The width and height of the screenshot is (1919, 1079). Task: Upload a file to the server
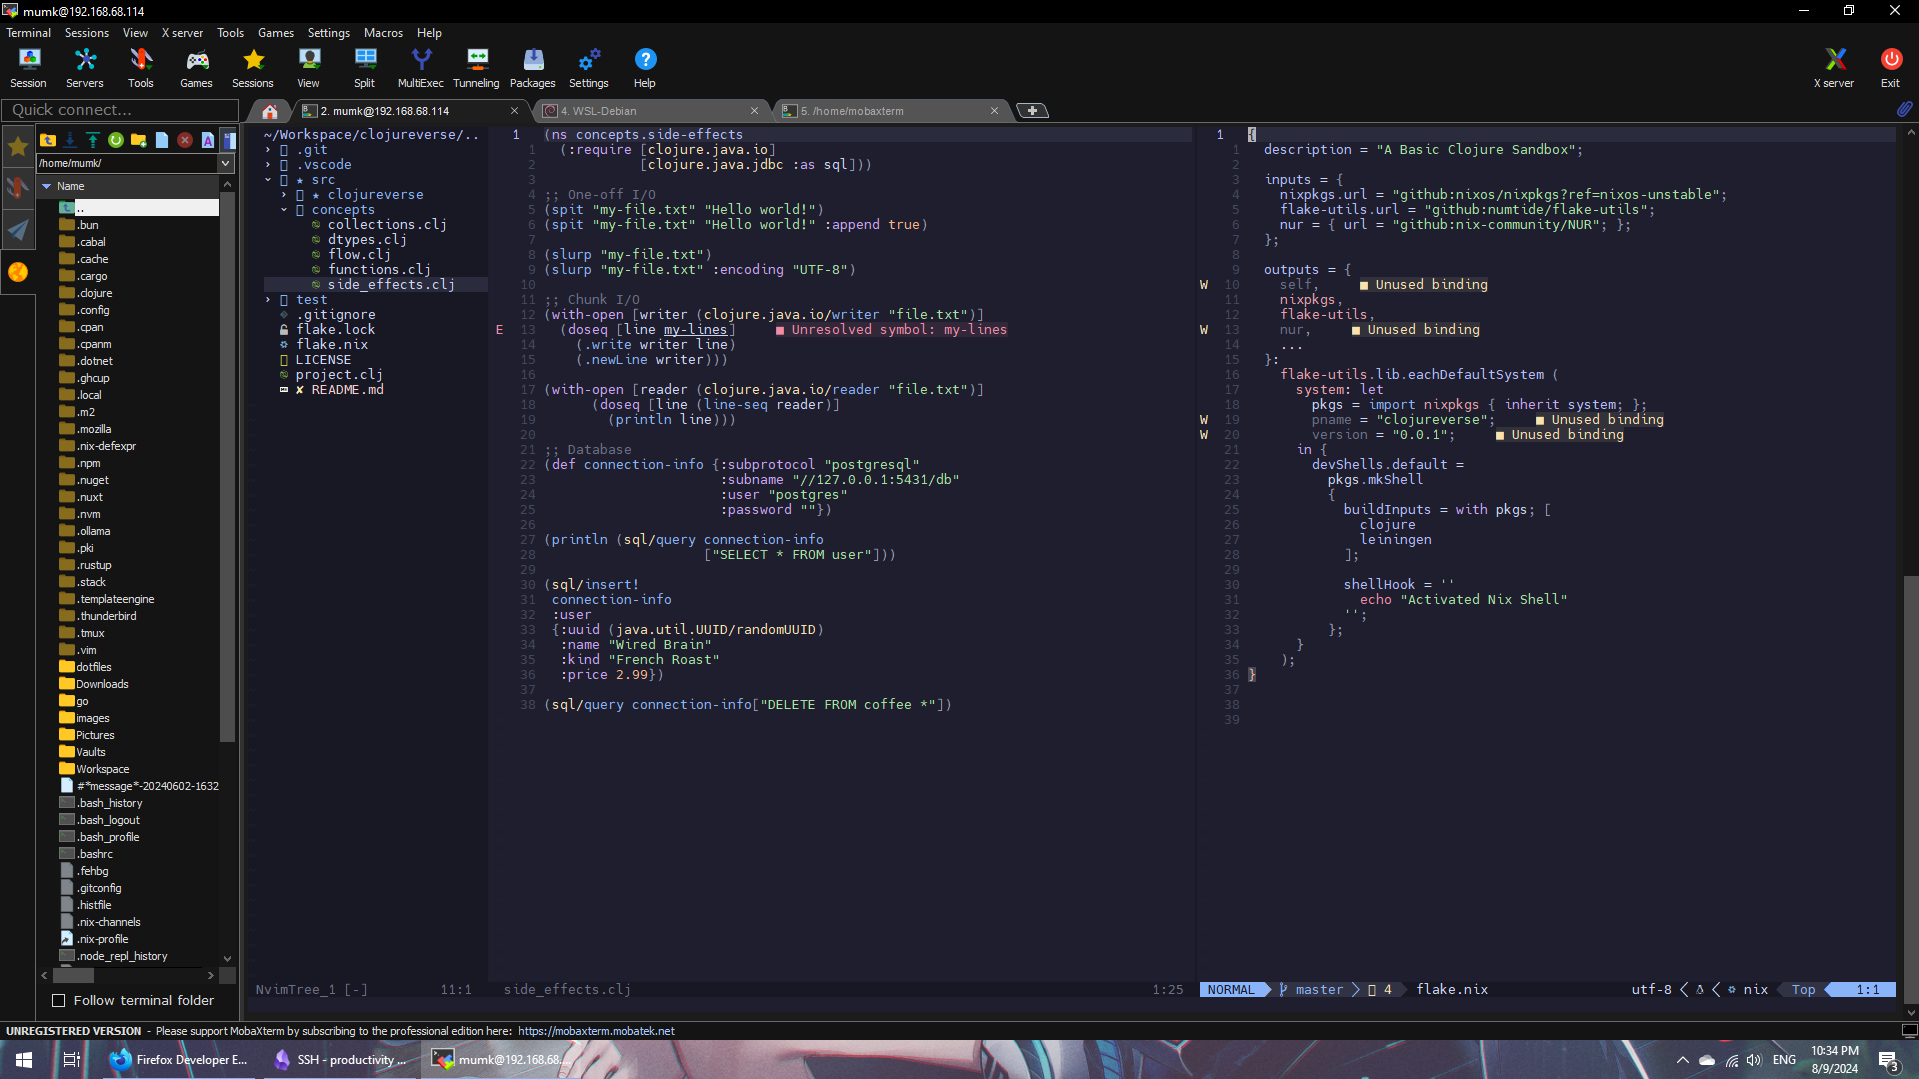[92, 140]
